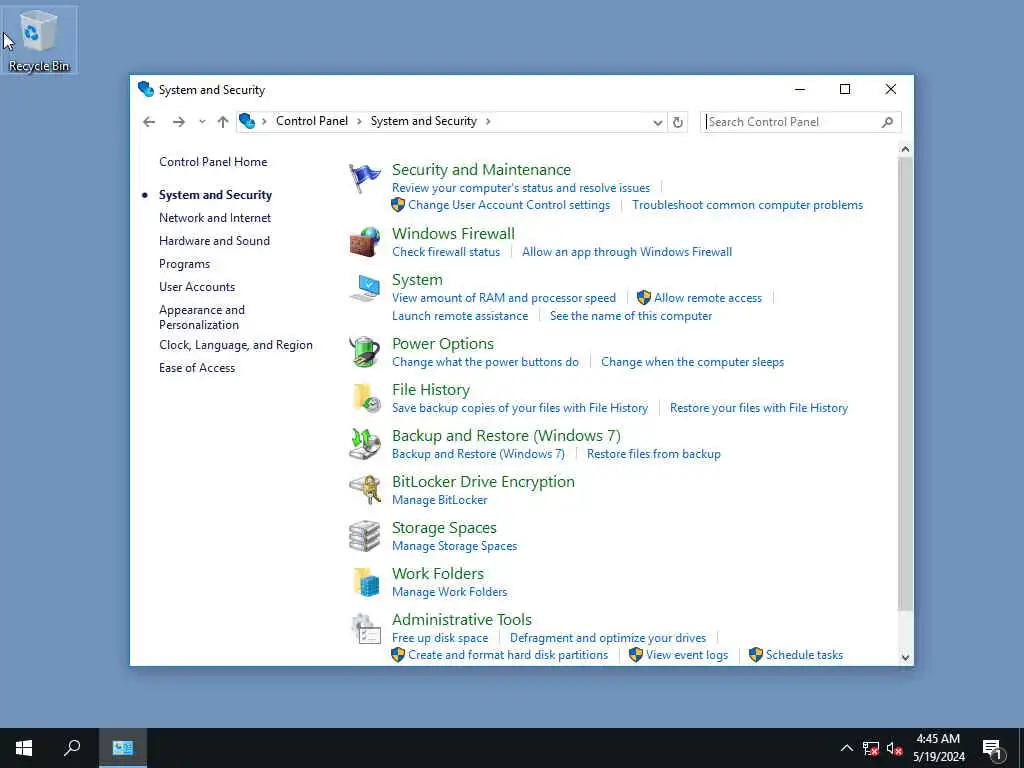Select Programs category in sidebar

[x=184, y=264]
